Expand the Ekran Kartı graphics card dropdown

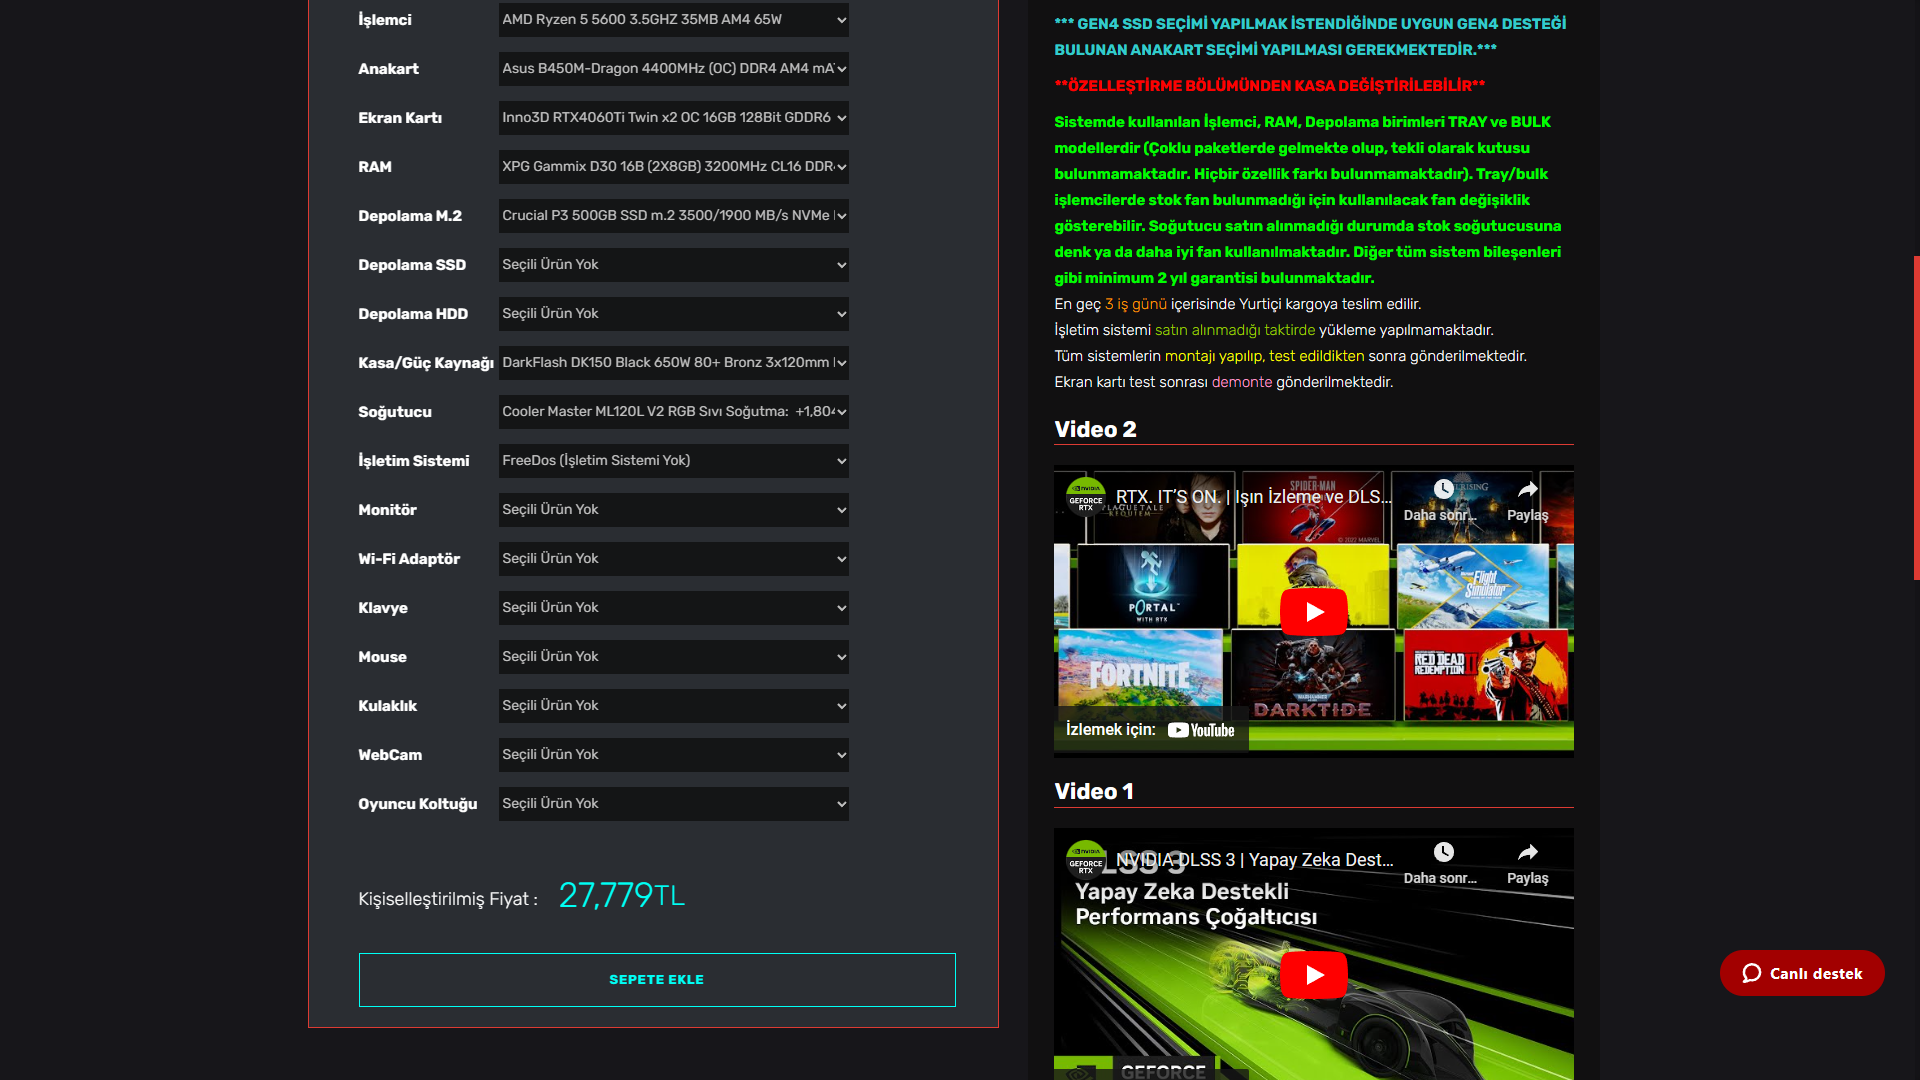point(673,117)
